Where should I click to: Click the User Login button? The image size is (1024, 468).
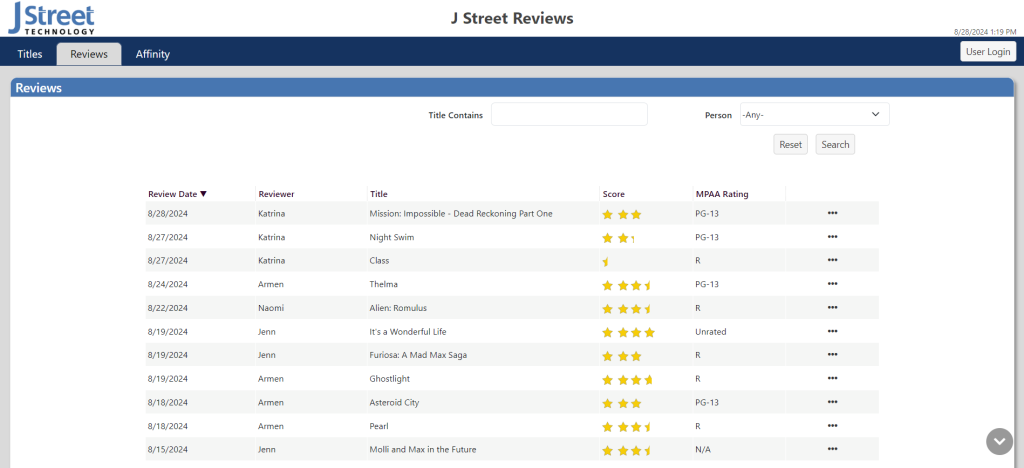click(988, 52)
